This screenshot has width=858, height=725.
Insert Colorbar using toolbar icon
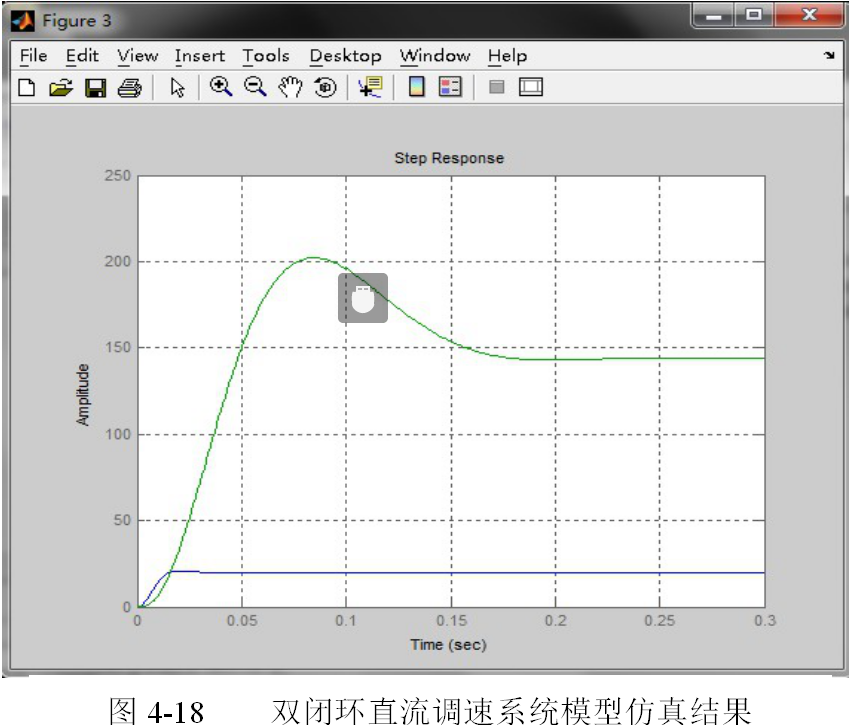click(x=416, y=87)
